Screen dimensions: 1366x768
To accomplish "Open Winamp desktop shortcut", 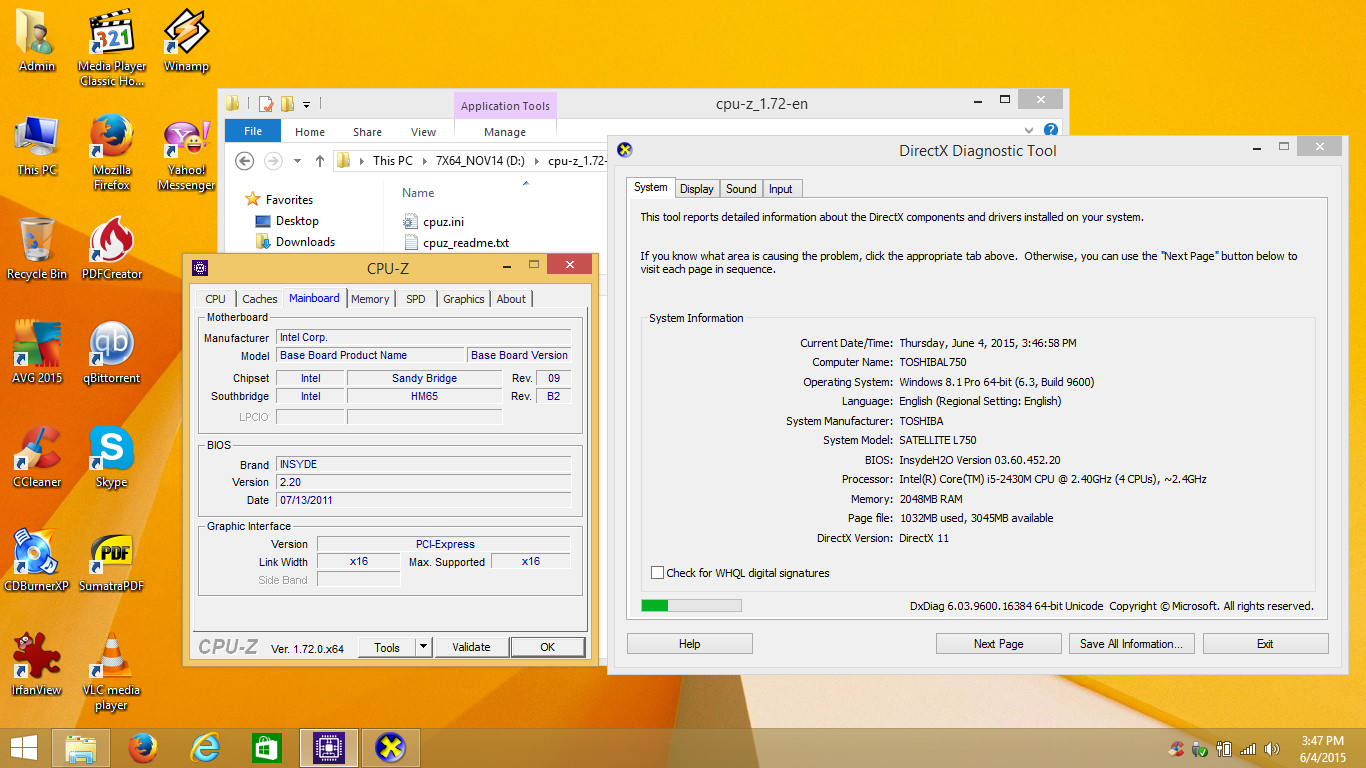I will tap(186, 40).
